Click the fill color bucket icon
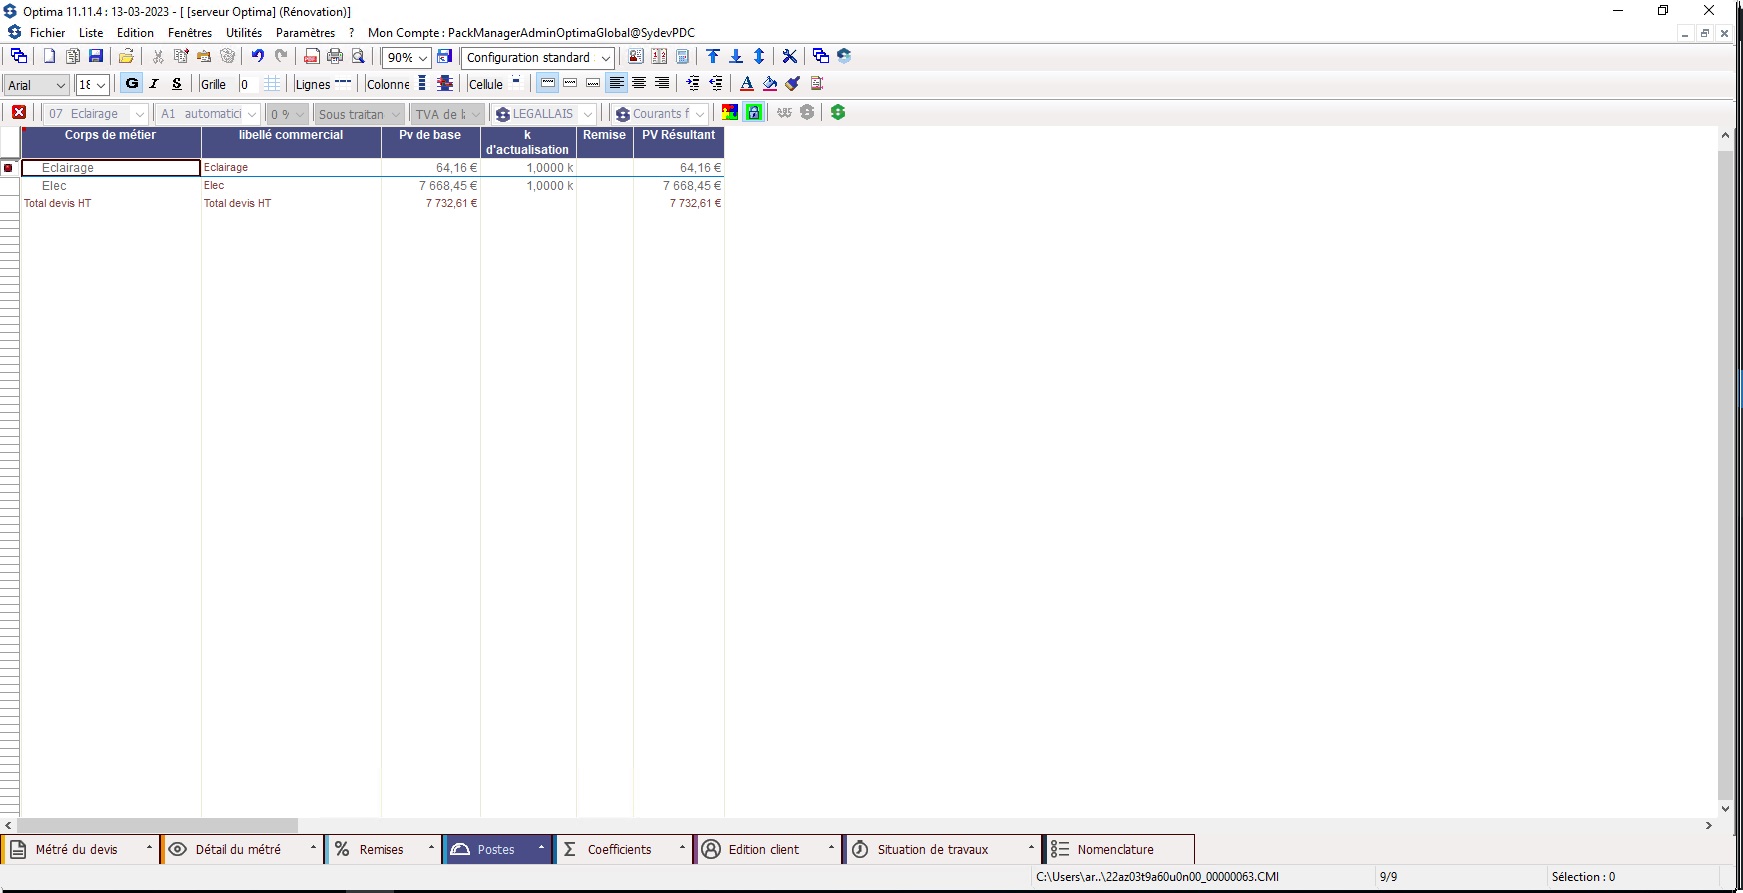Image resolution: width=1743 pixels, height=893 pixels. pos(770,84)
